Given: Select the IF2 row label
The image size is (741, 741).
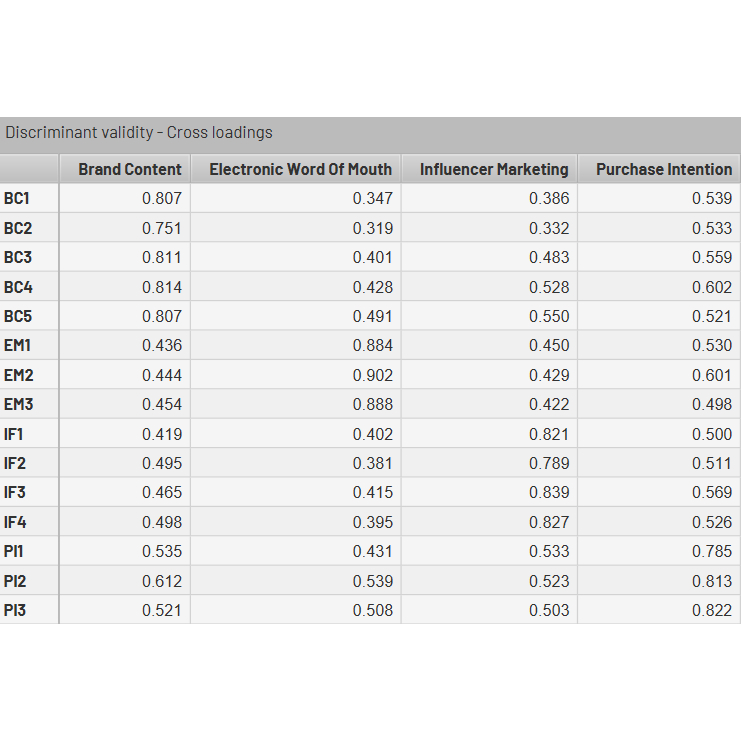Looking at the screenshot, I should pos(15,463).
